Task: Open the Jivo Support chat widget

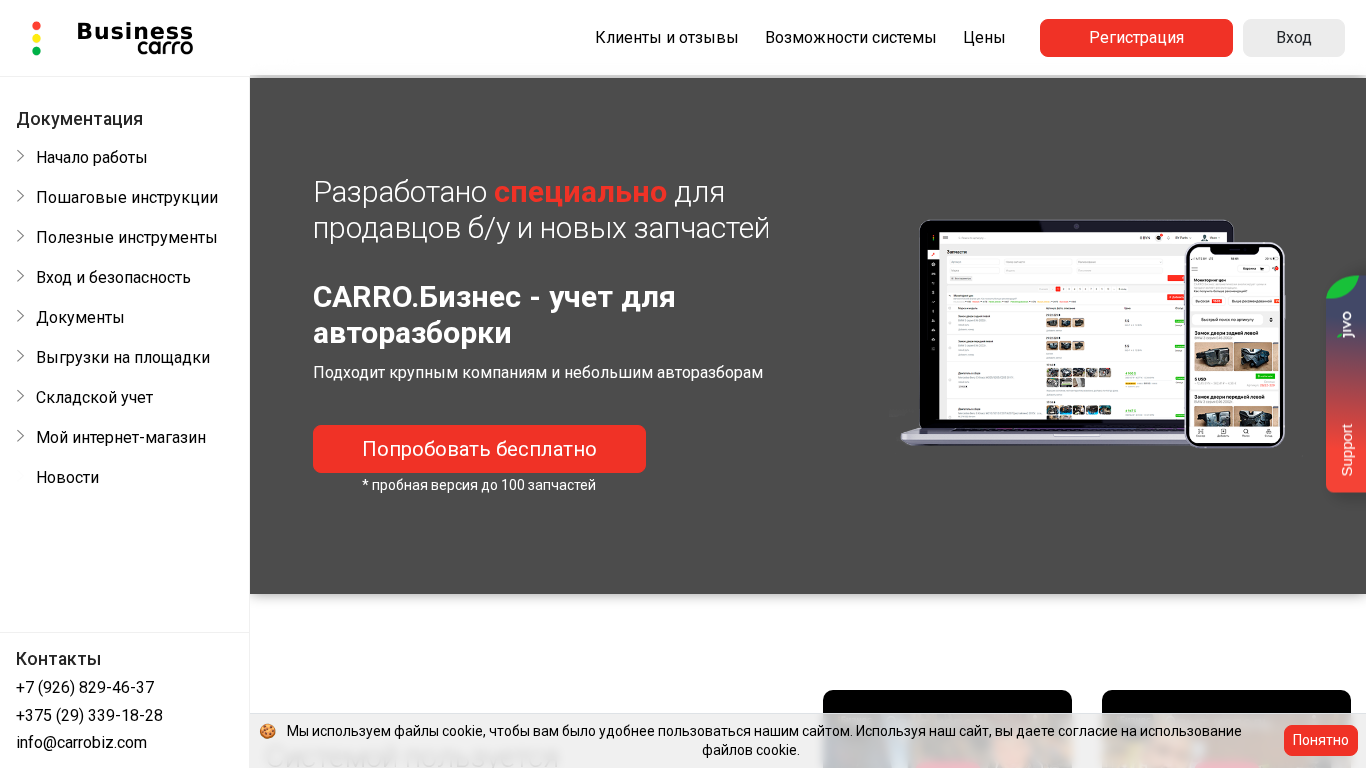Action: click(x=1346, y=383)
